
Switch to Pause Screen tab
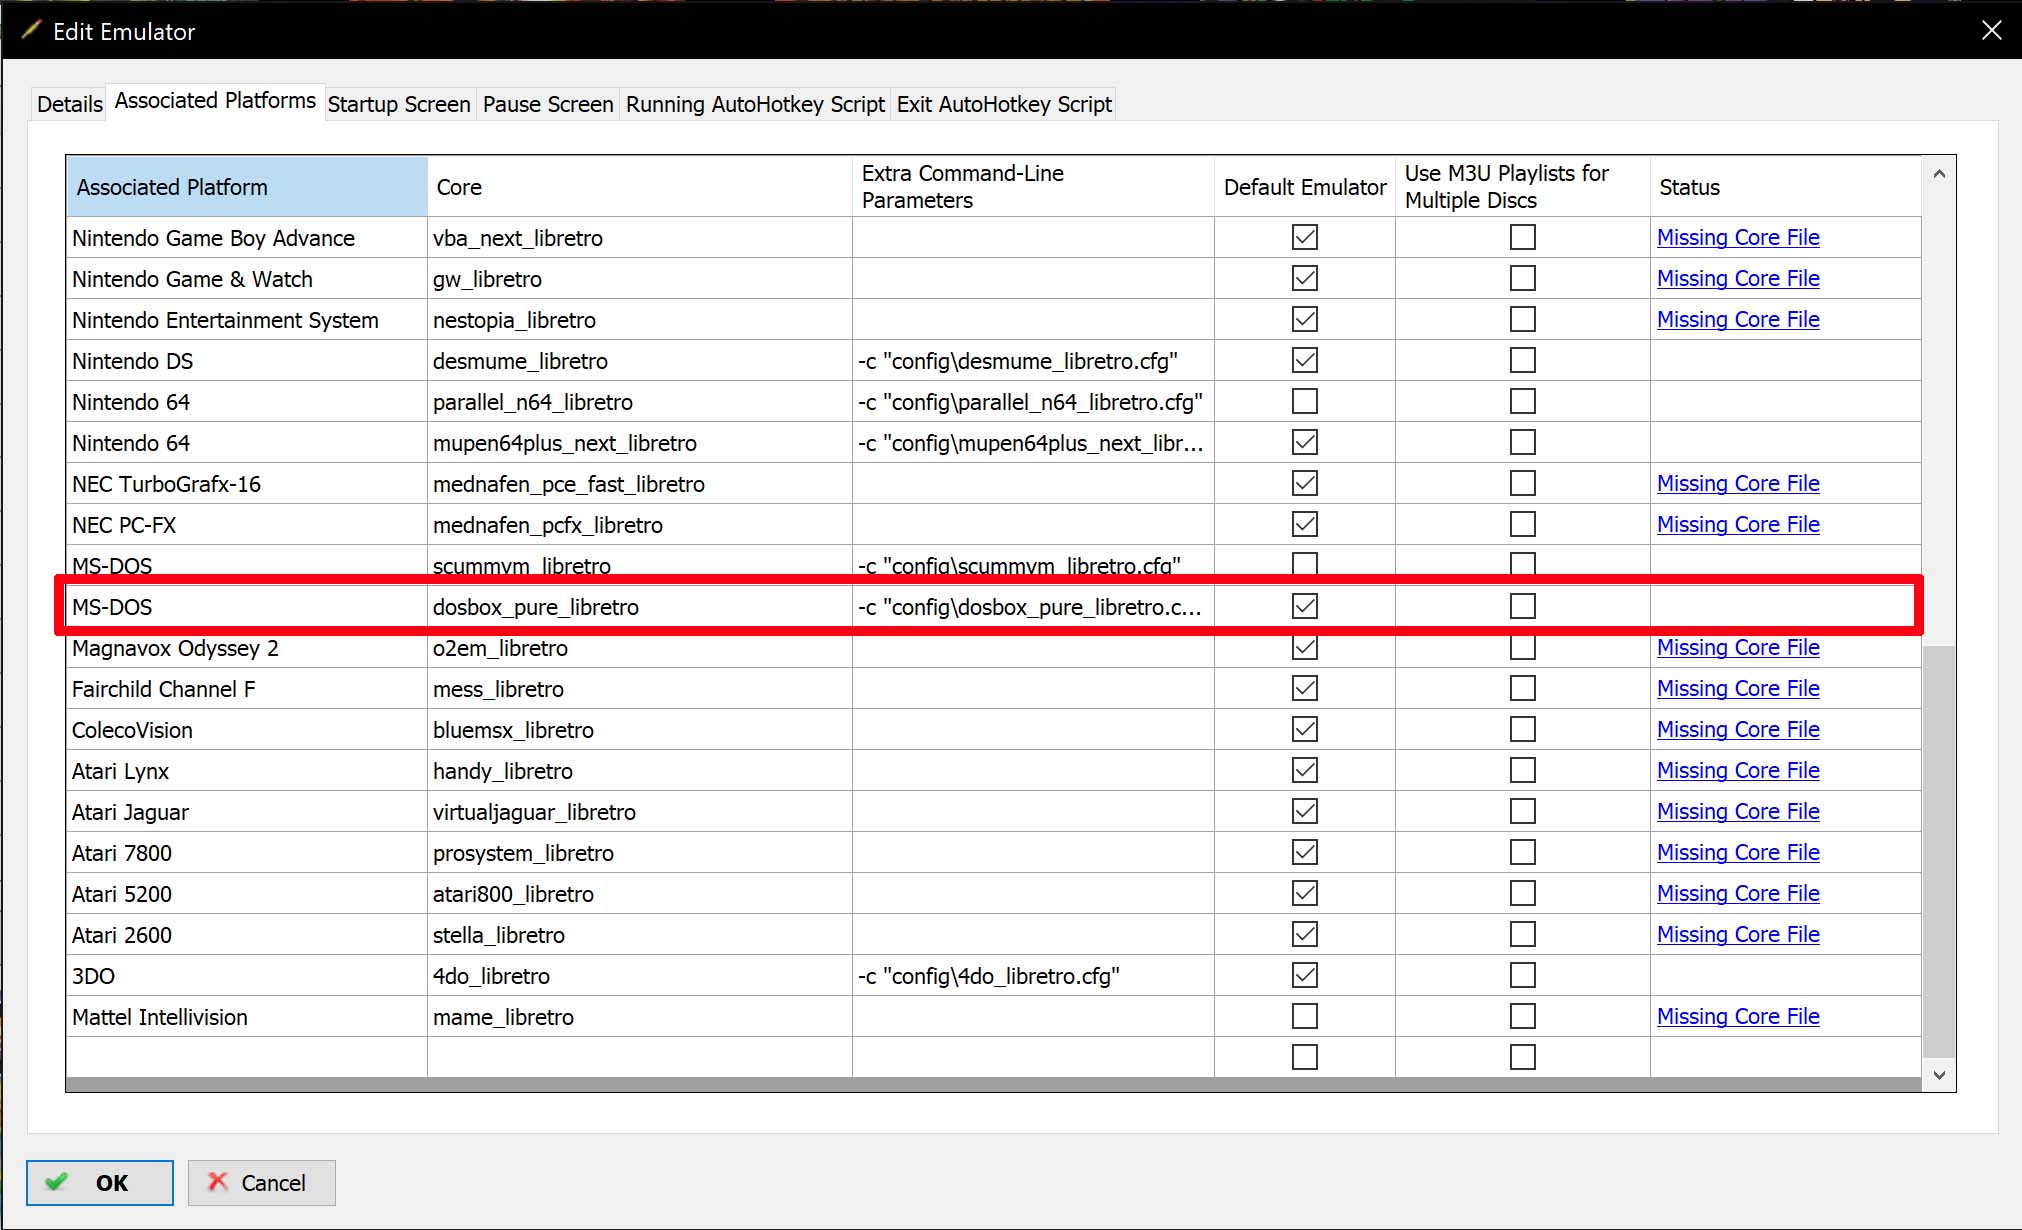pyautogui.click(x=547, y=104)
